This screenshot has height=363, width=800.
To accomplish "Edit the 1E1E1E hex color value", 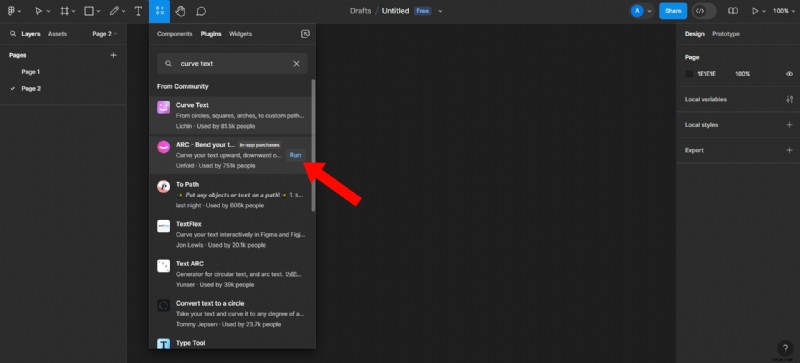I will [707, 74].
